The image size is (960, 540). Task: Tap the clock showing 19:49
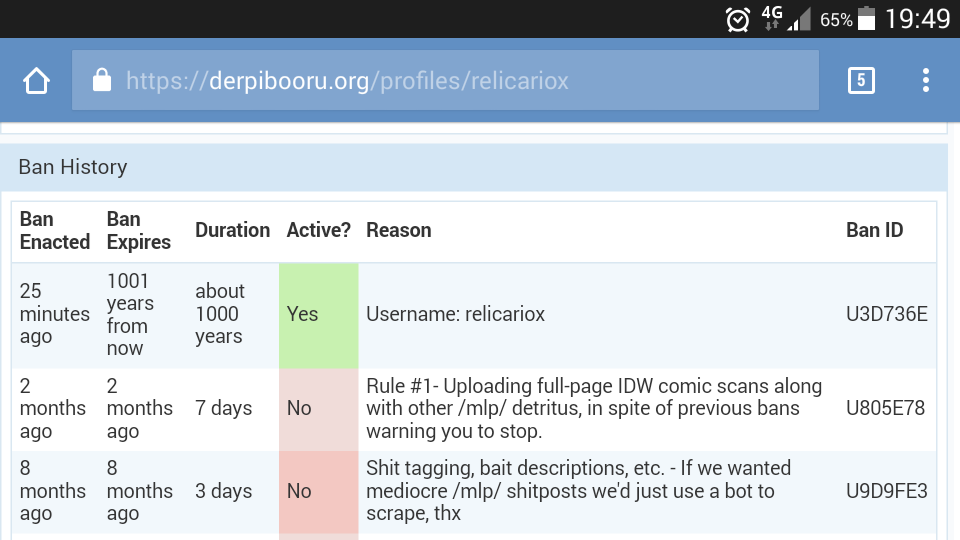(x=918, y=19)
